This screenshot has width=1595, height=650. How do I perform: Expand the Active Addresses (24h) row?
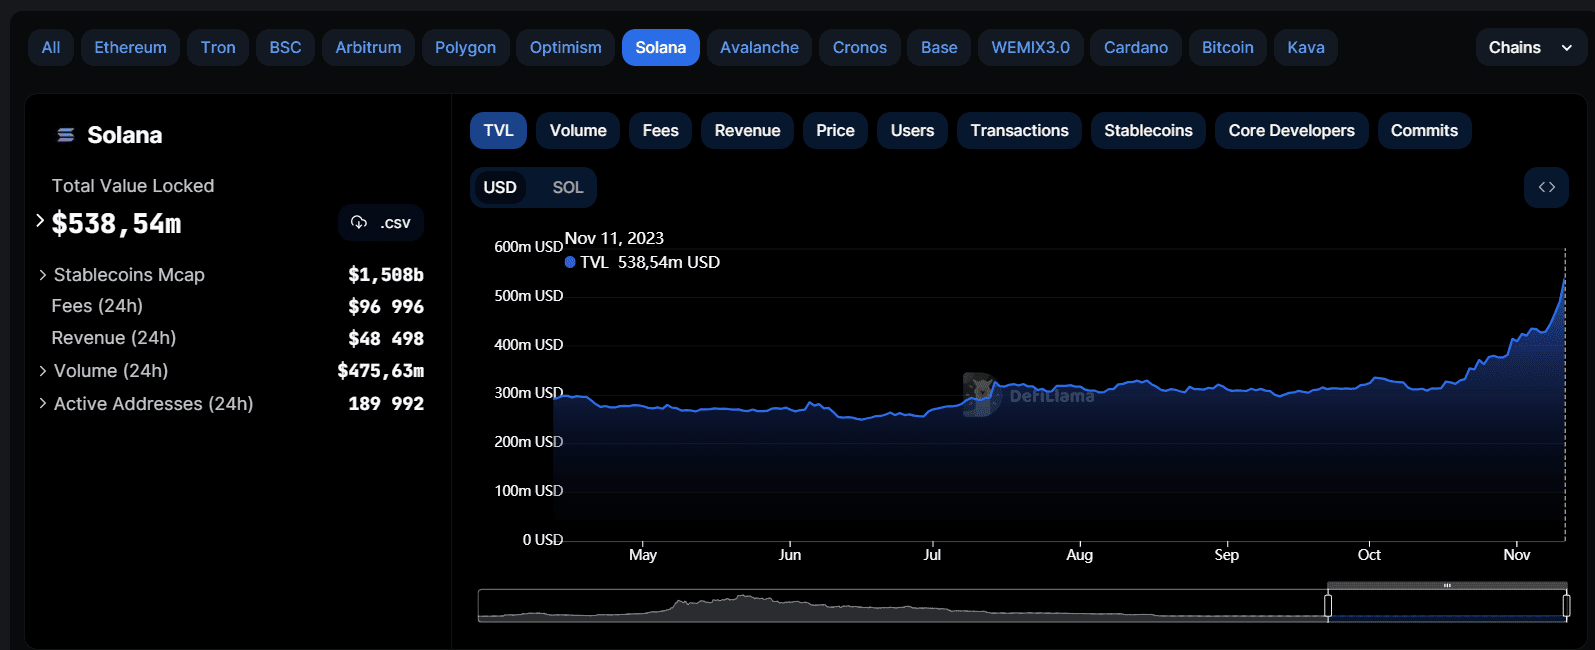coord(43,404)
